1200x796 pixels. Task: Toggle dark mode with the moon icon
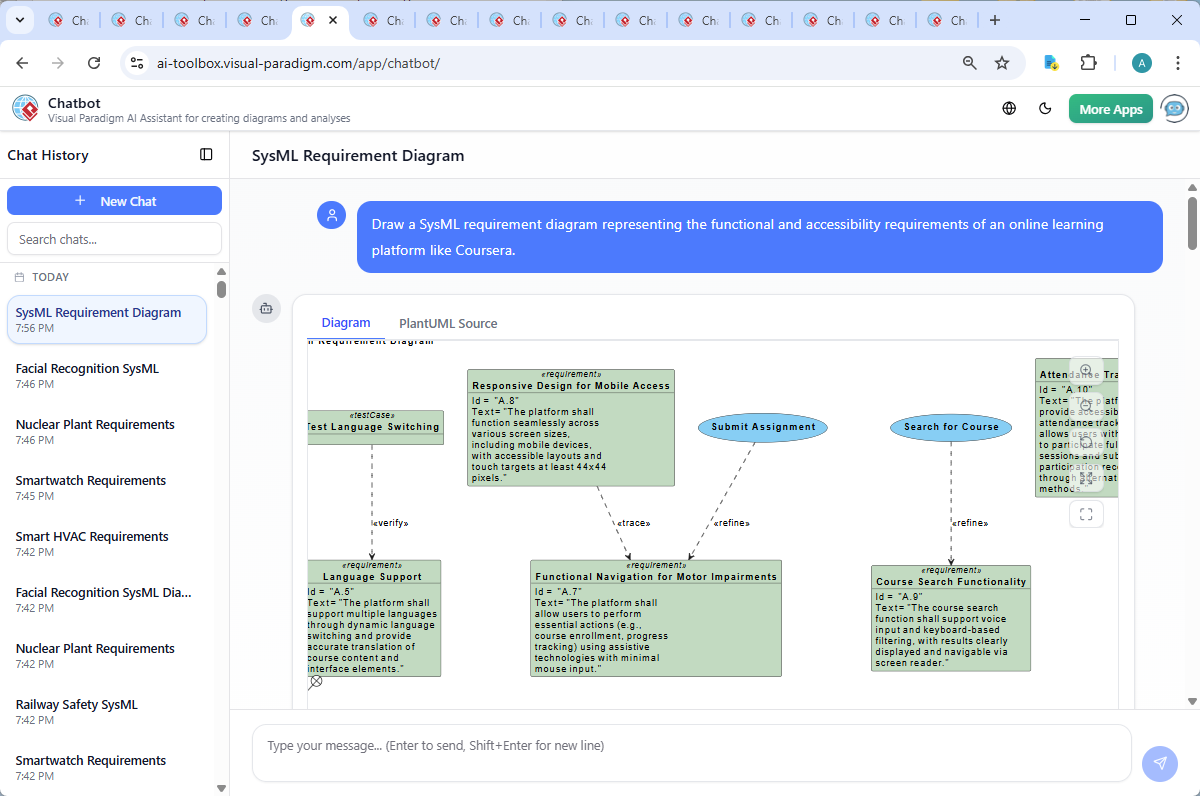point(1045,108)
